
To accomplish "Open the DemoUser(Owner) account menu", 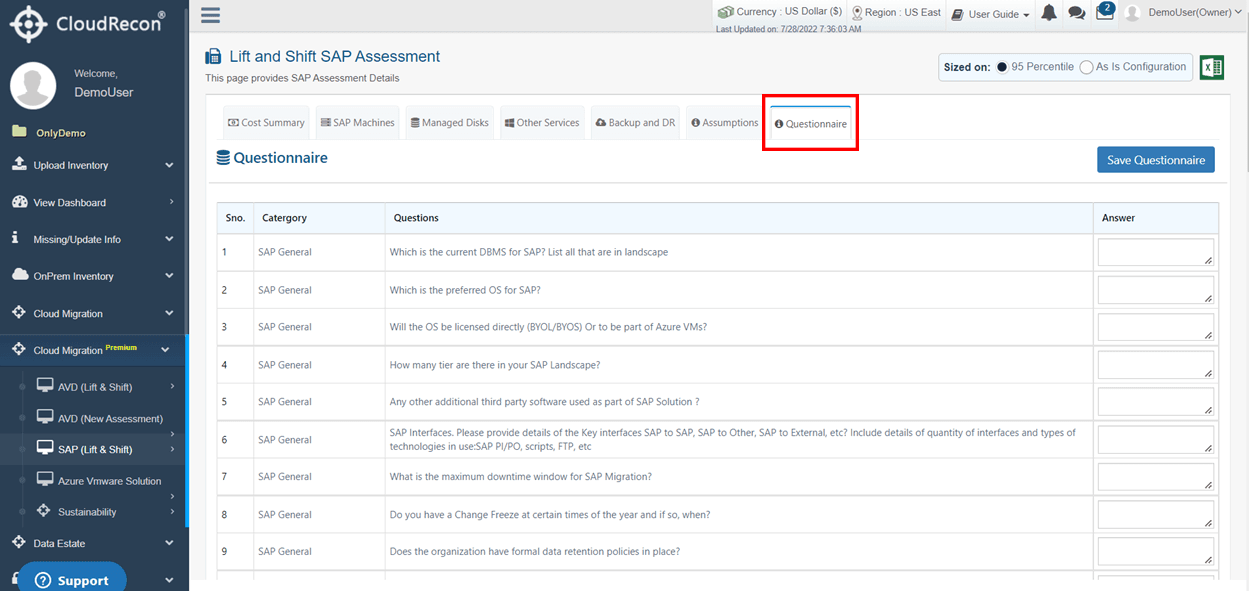I will pos(1183,13).
